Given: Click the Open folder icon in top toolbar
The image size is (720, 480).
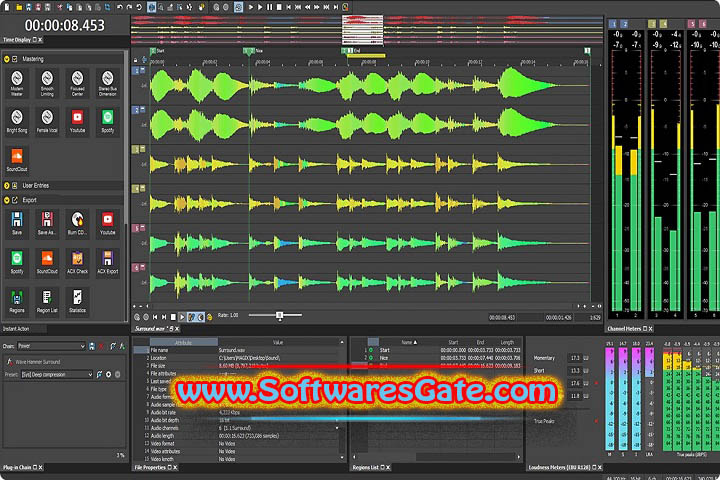Looking at the screenshot, I should pyautogui.click(x=19, y=7).
